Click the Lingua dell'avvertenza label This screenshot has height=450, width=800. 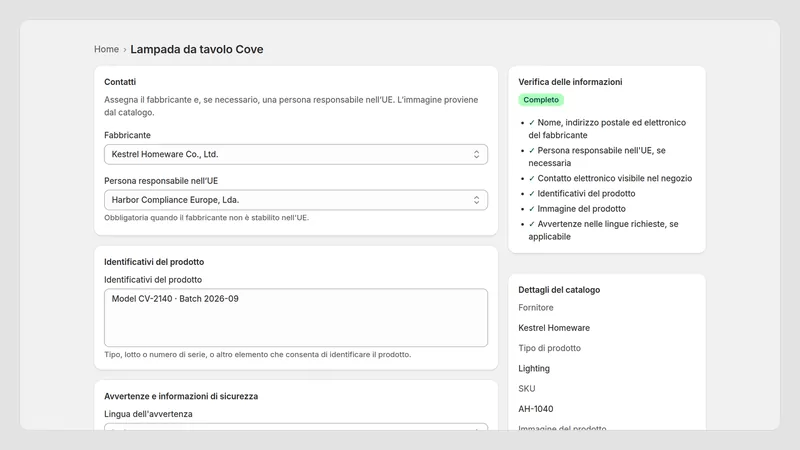click(148, 414)
